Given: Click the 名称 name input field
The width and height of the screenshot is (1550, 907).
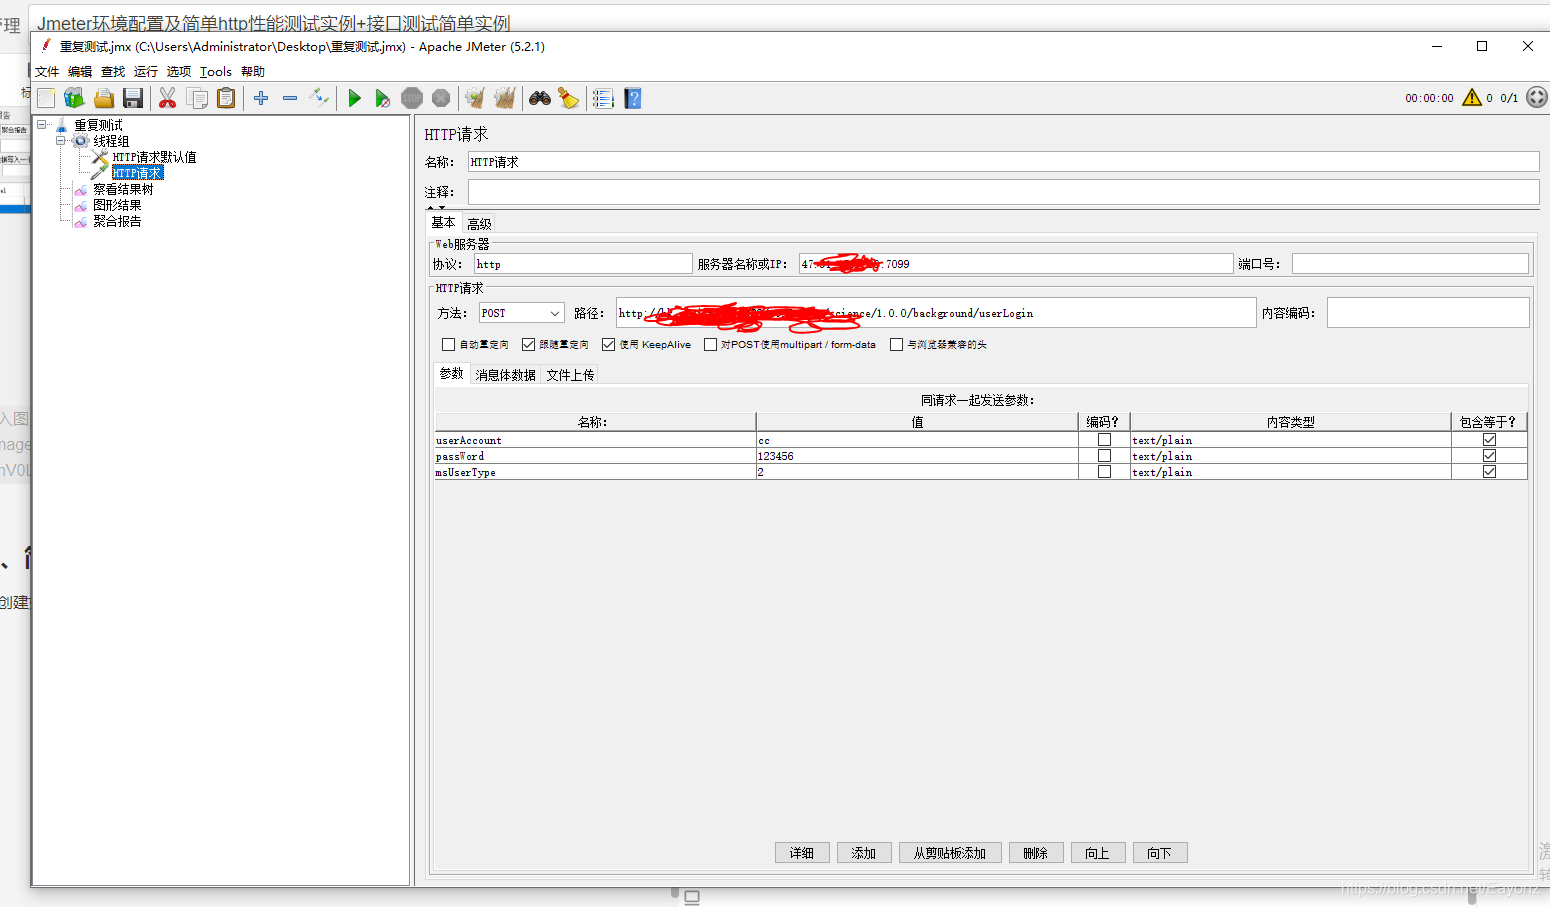Looking at the screenshot, I should coord(1003,162).
